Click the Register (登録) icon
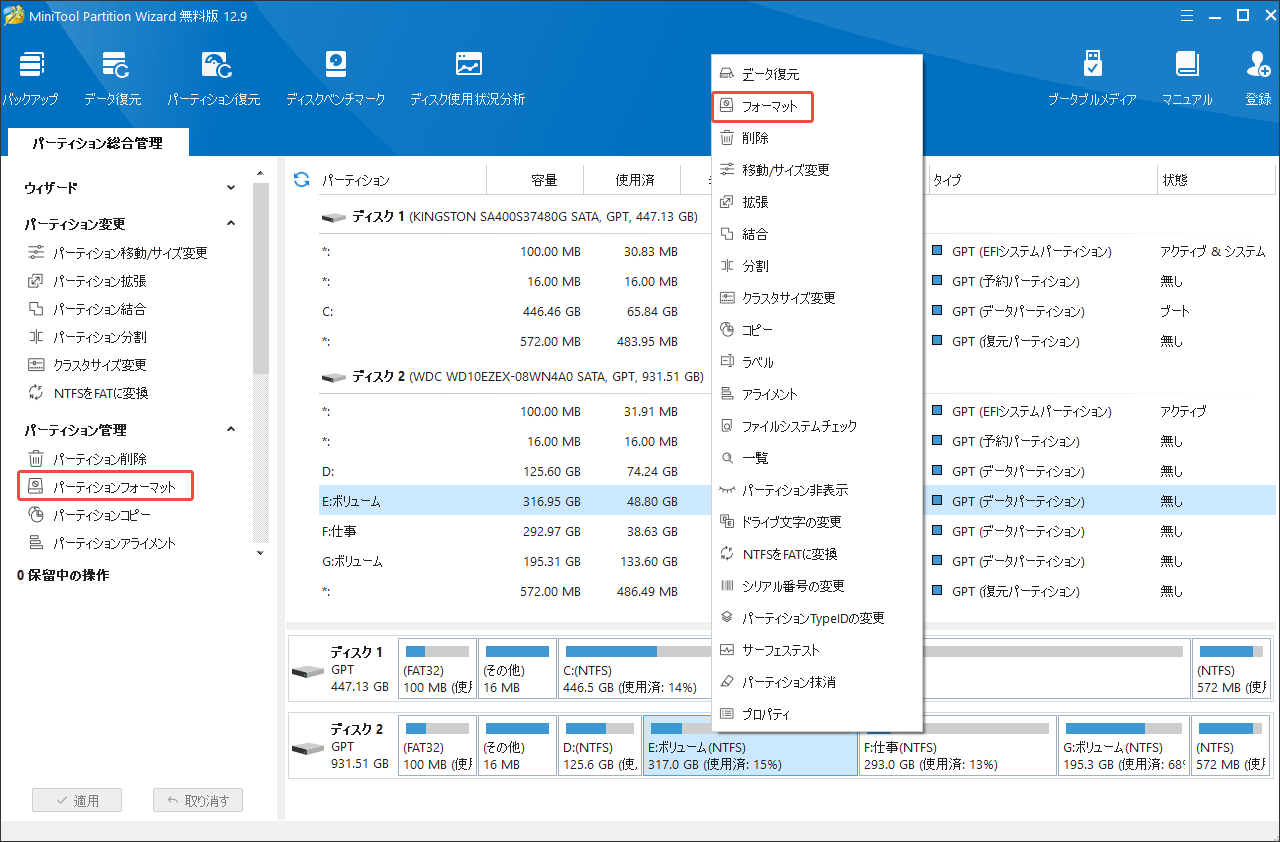1280x842 pixels. (x=1258, y=78)
